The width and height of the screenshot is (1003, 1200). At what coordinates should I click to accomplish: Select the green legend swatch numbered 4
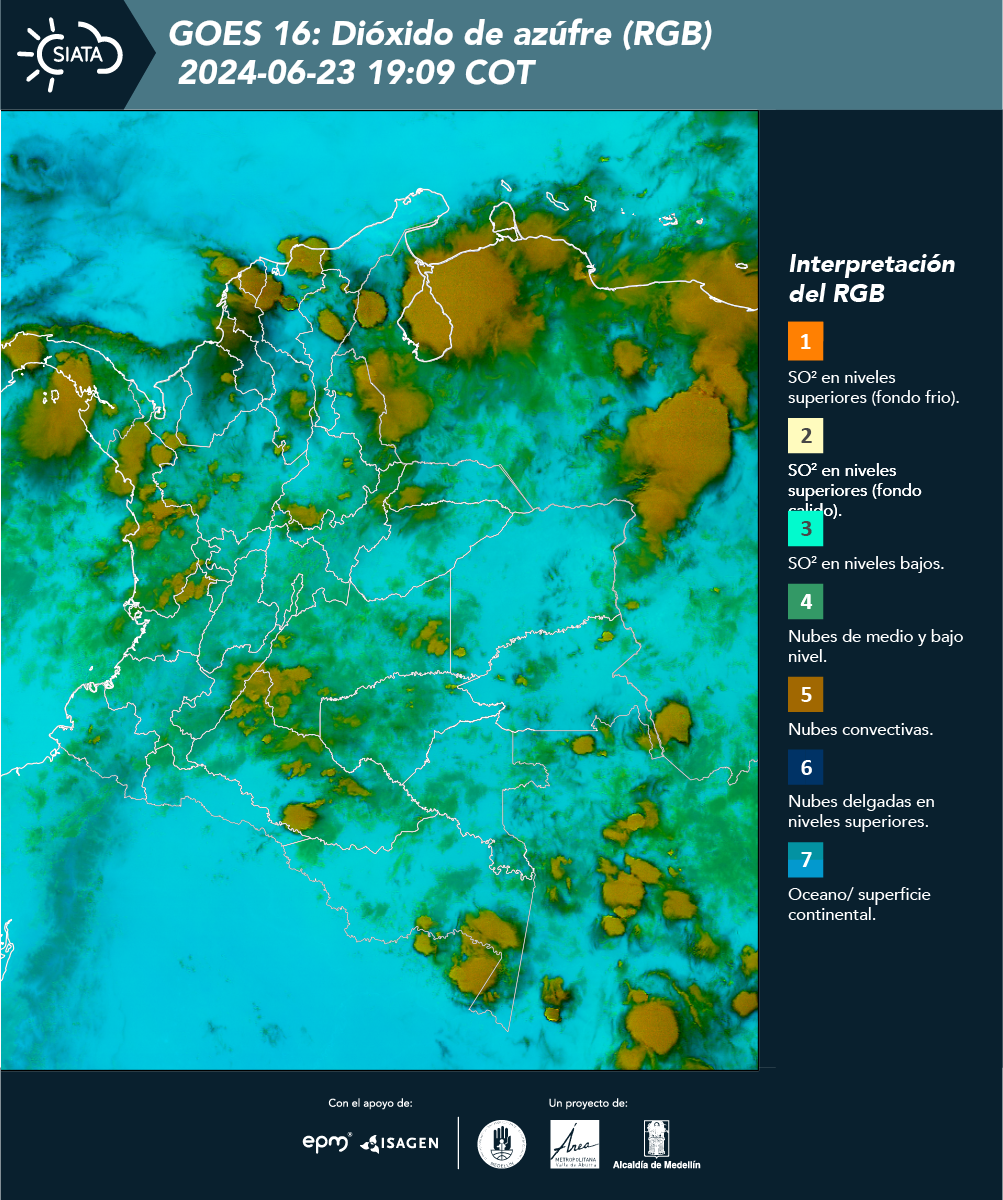(805, 602)
